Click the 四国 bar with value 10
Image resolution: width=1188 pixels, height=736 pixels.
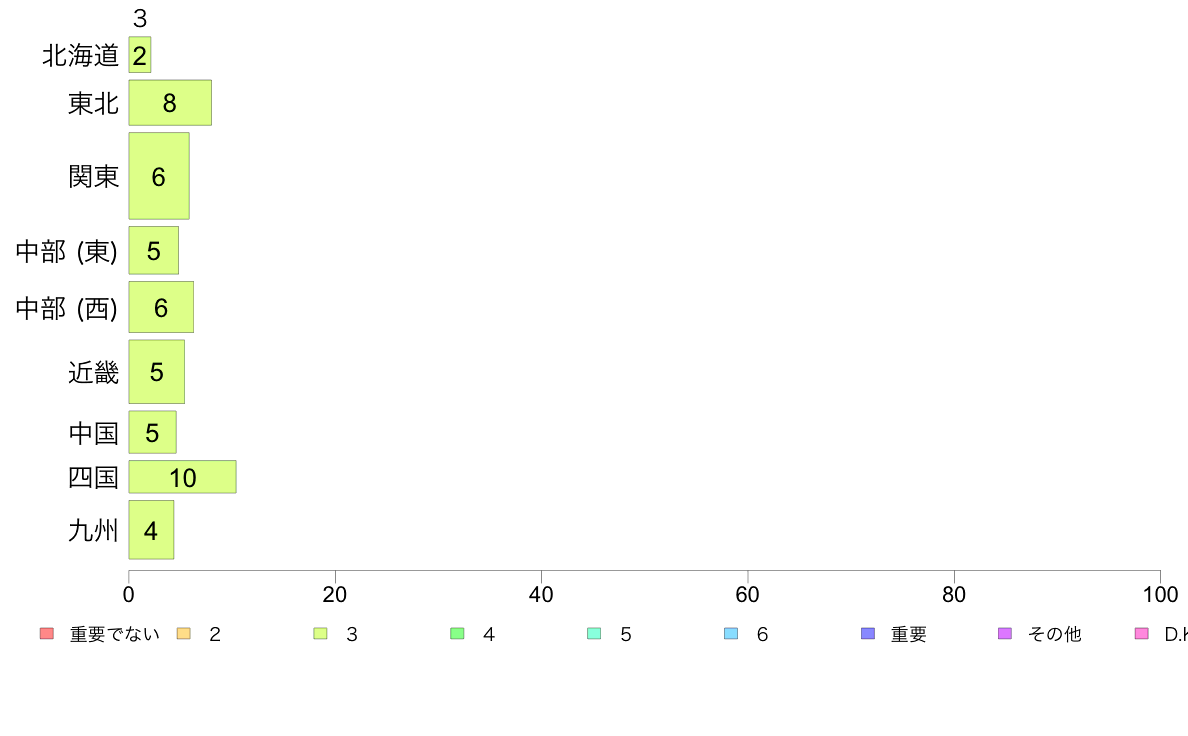(183, 477)
